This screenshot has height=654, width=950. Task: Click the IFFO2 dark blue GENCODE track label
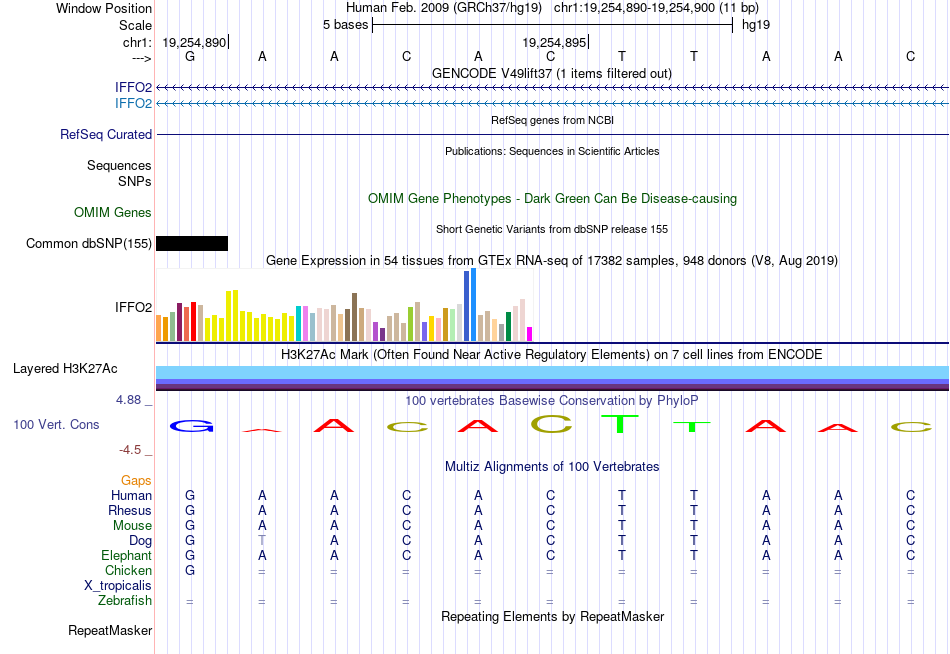(133, 87)
